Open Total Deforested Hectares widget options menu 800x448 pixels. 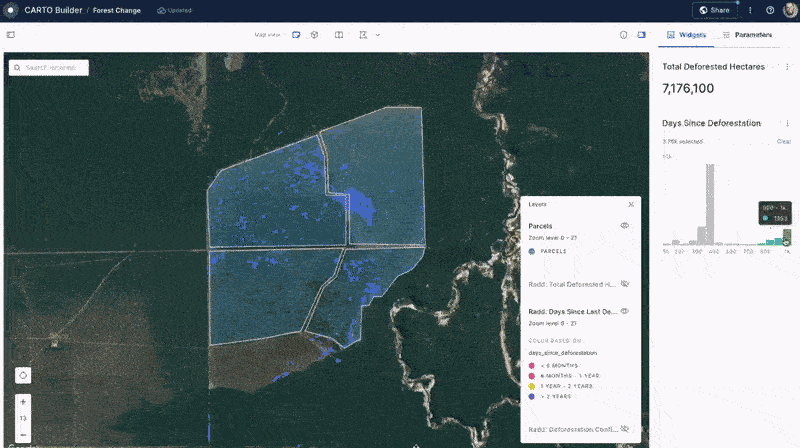tap(787, 67)
